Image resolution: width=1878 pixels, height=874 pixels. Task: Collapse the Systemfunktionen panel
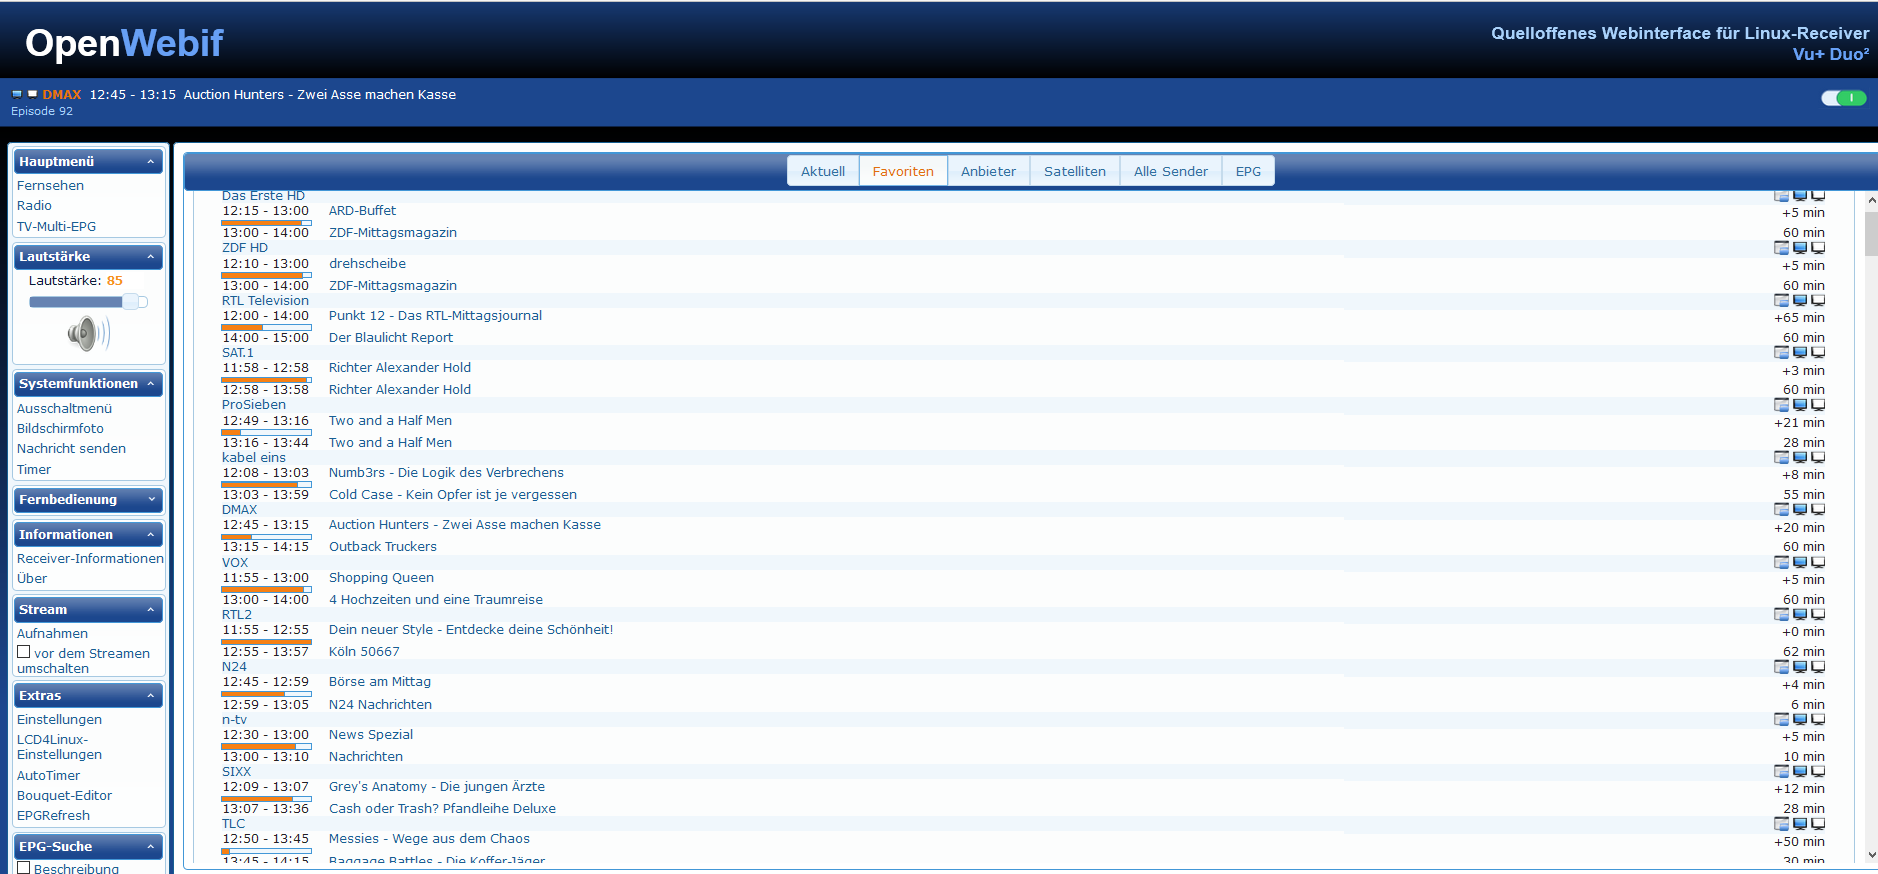pyautogui.click(x=151, y=384)
